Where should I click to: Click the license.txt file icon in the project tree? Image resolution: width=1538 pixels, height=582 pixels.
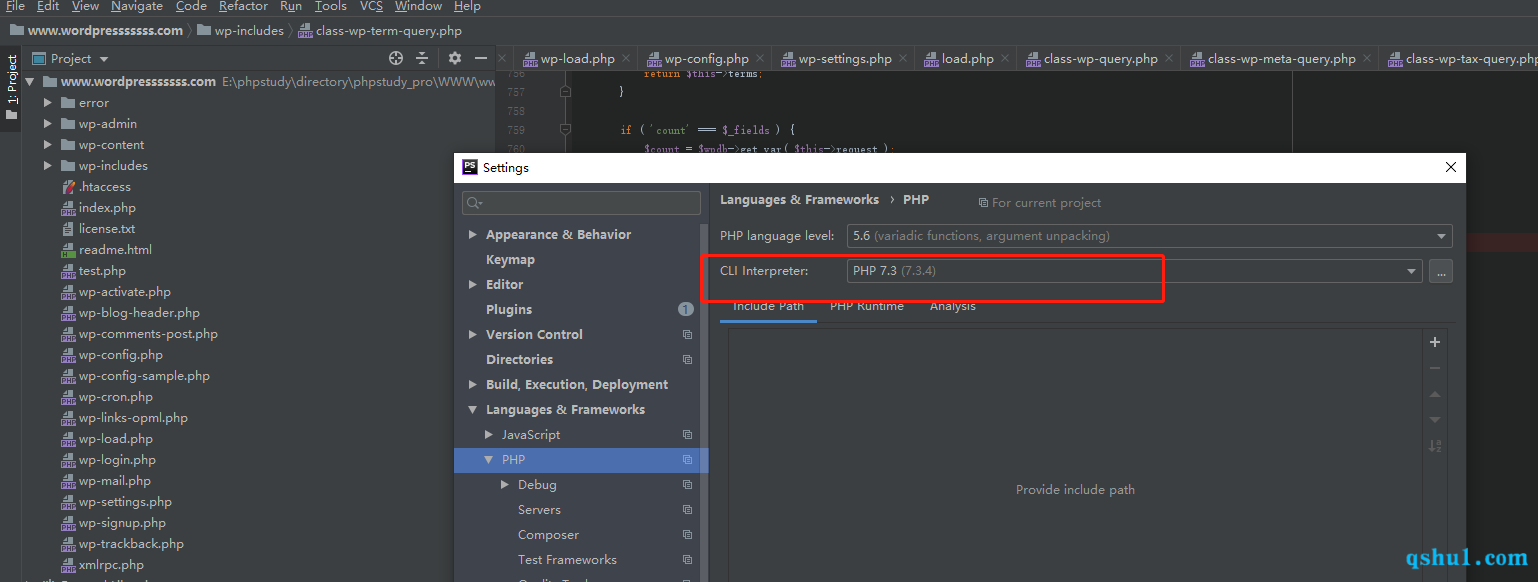click(x=68, y=229)
